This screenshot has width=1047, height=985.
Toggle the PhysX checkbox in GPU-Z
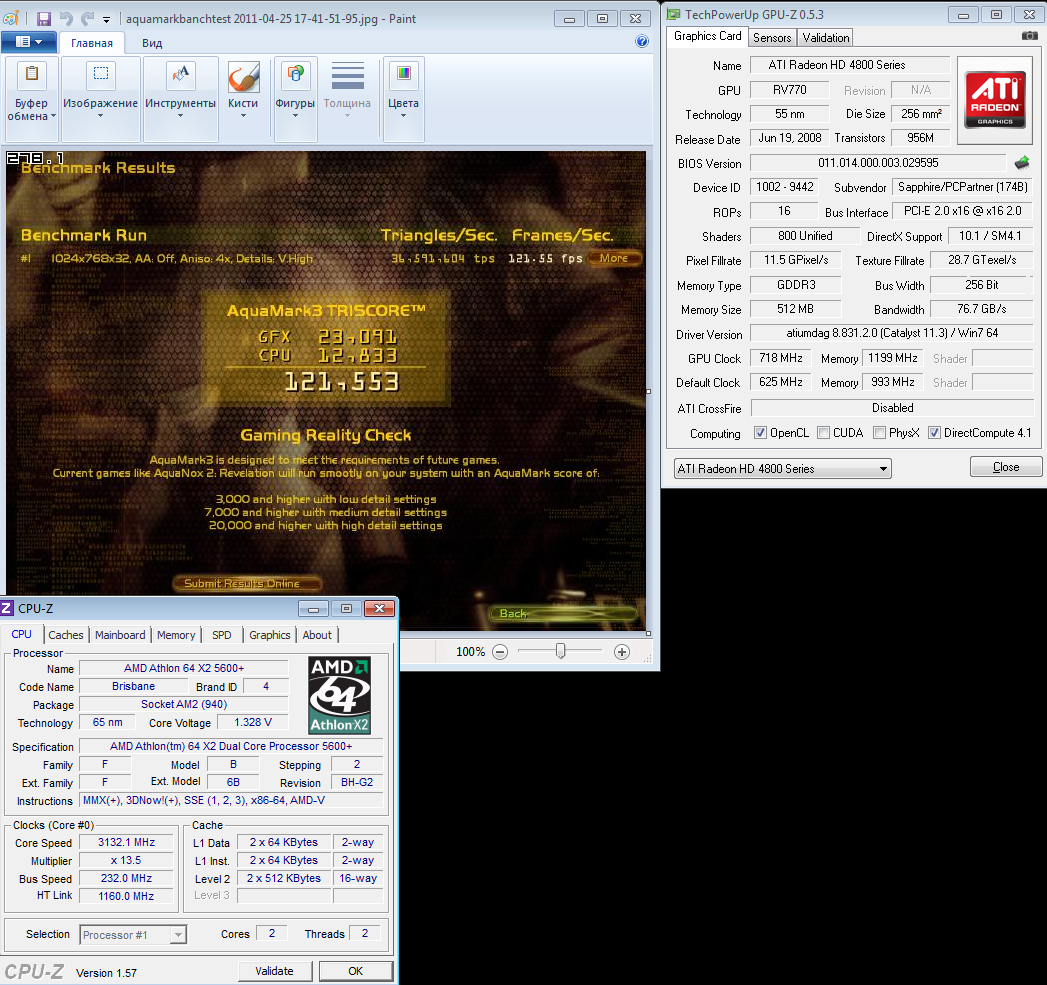click(x=879, y=433)
